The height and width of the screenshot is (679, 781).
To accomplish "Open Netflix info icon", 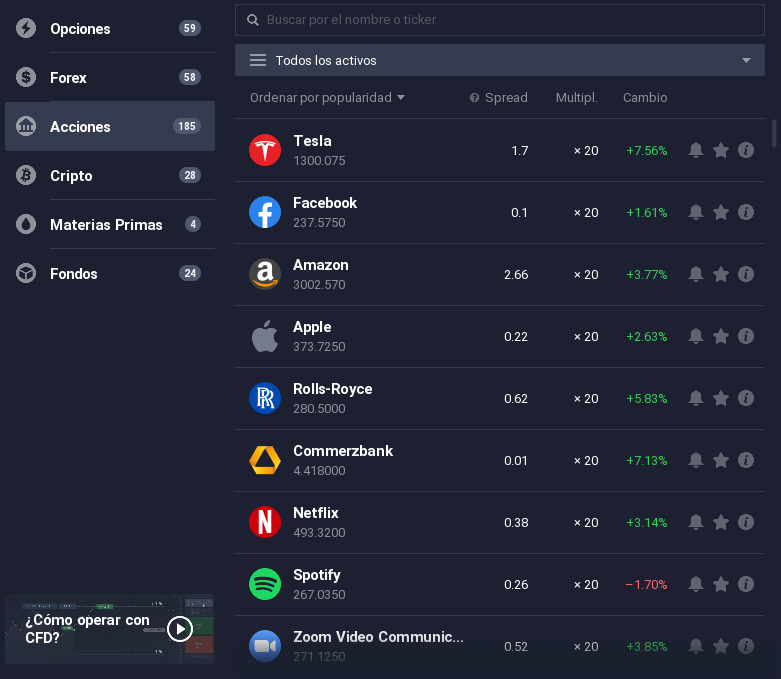I will pos(746,522).
